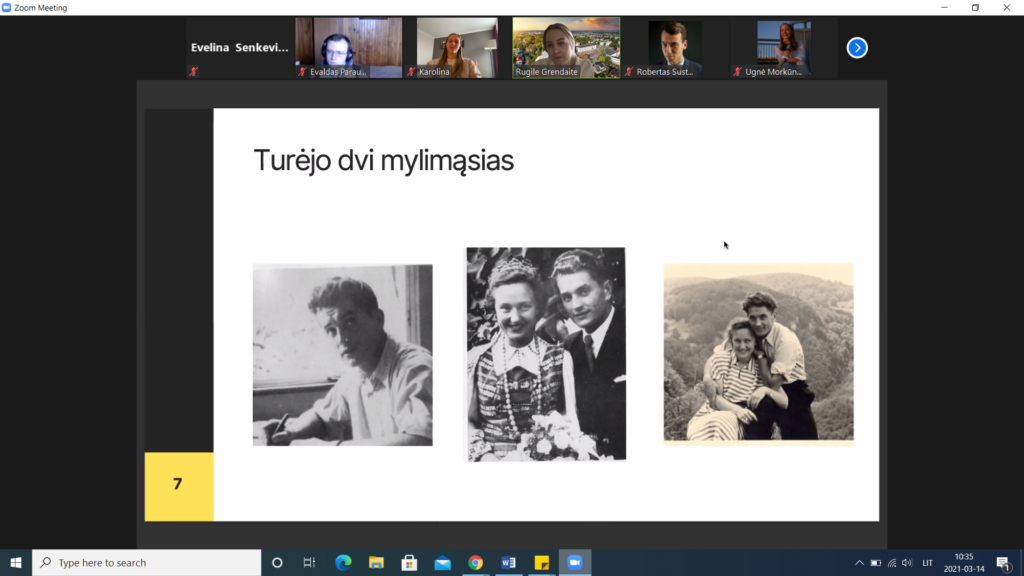Open the volume control in tray
This screenshot has width=1024, height=576.
[x=907, y=563]
